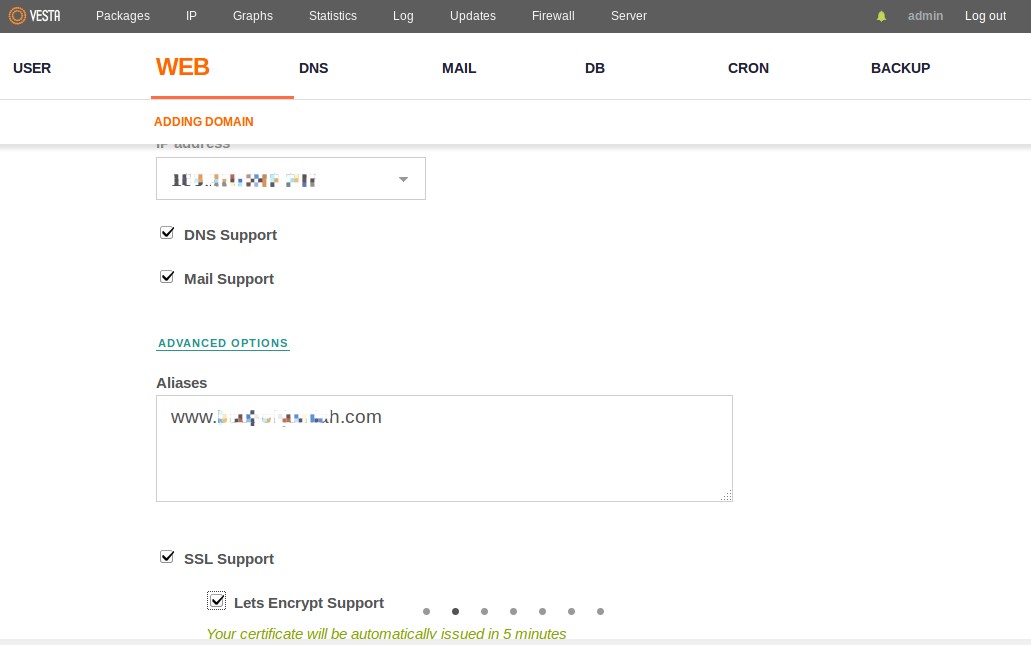Open the IP address combo box
Viewport: 1031px width, 645px height.
[291, 178]
